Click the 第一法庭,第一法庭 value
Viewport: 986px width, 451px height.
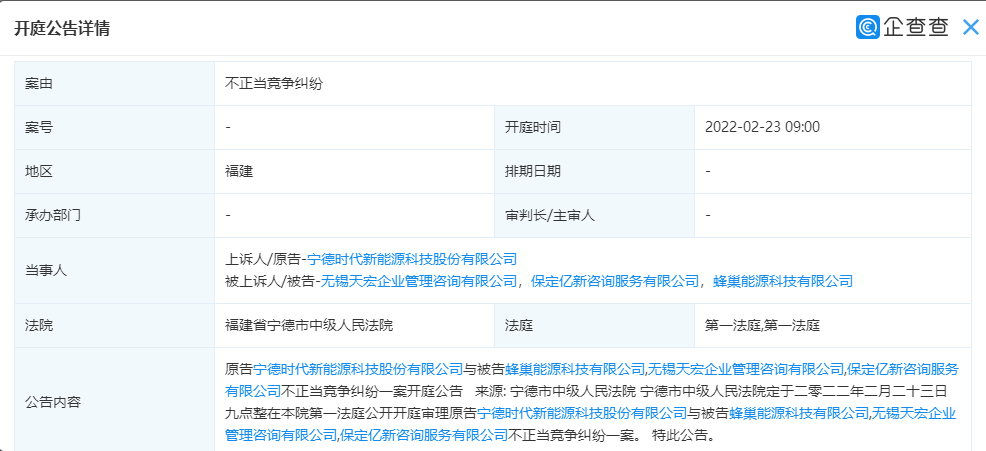[762, 325]
